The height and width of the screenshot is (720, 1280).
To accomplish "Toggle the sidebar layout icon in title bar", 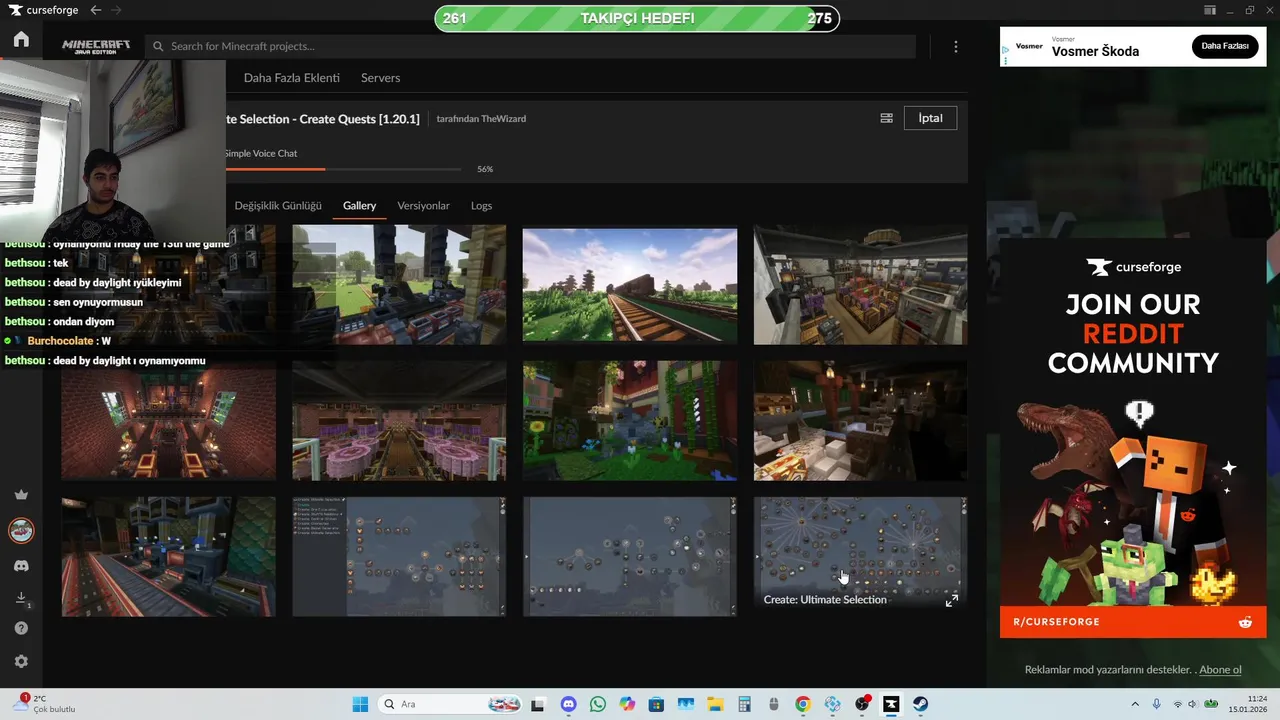I will point(1210,10).
